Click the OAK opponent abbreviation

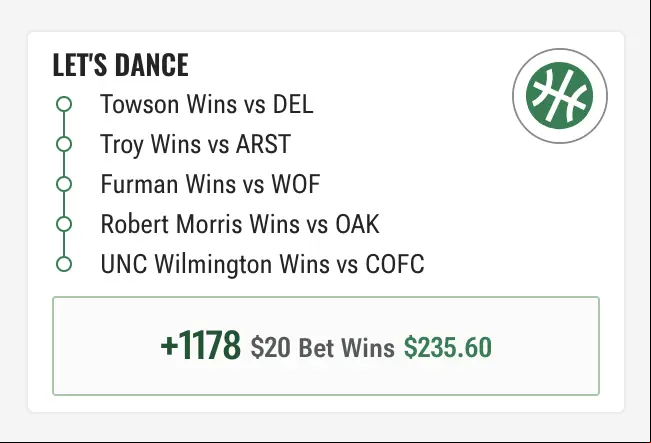(357, 224)
